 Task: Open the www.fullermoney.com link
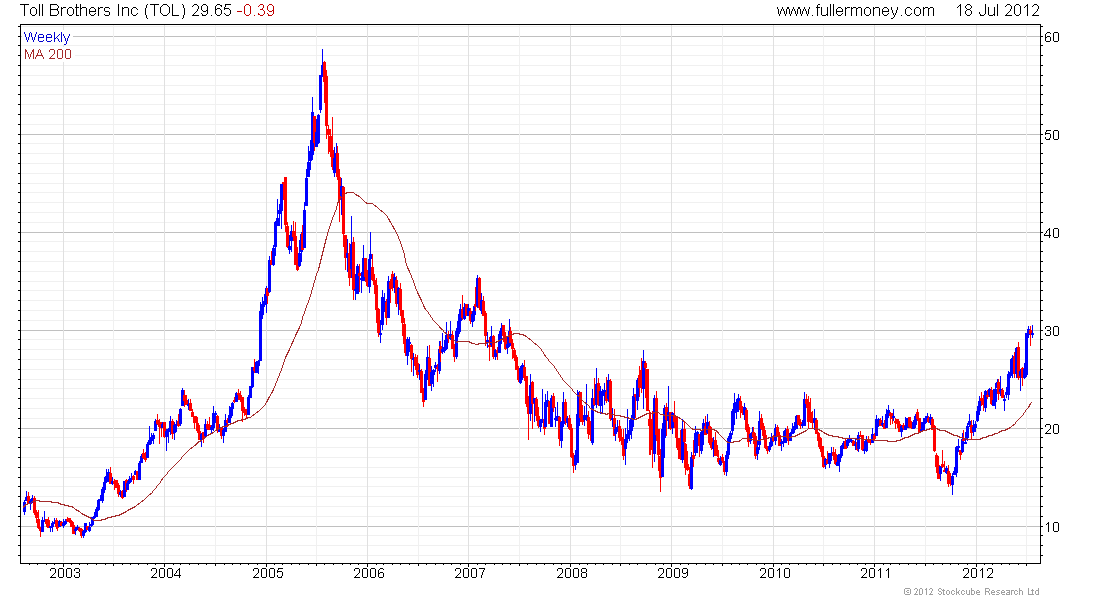pyautogui.click(x=855, y=11)
